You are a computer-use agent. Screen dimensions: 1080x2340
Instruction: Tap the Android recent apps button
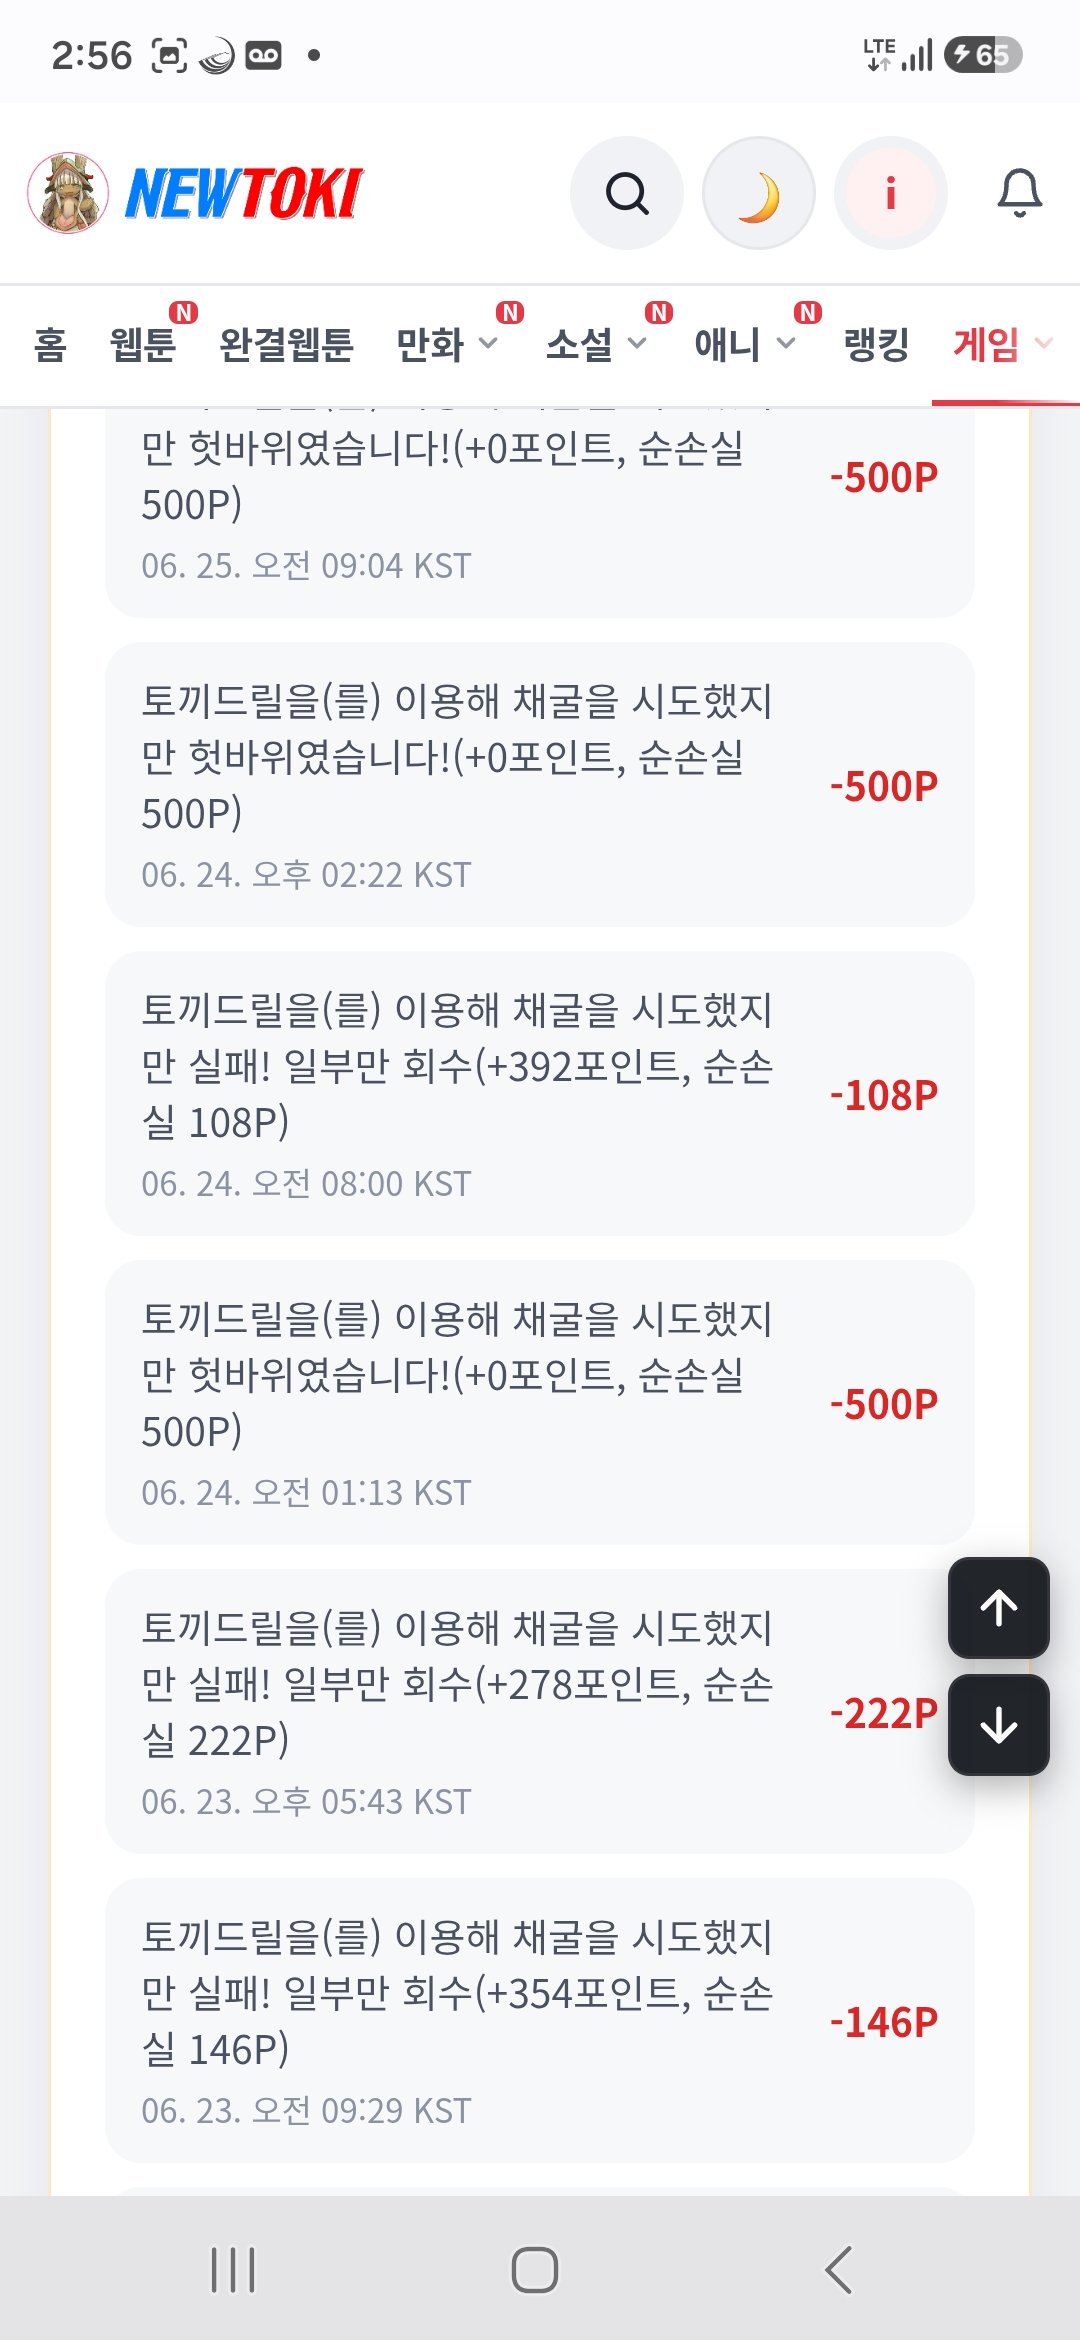pos(233,2270)
